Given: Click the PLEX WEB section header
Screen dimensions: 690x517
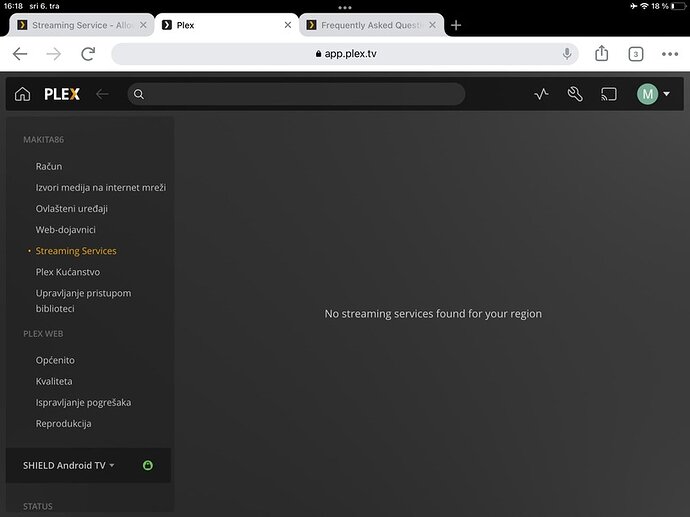Looking at the screenshot, I should coord(43,334).
